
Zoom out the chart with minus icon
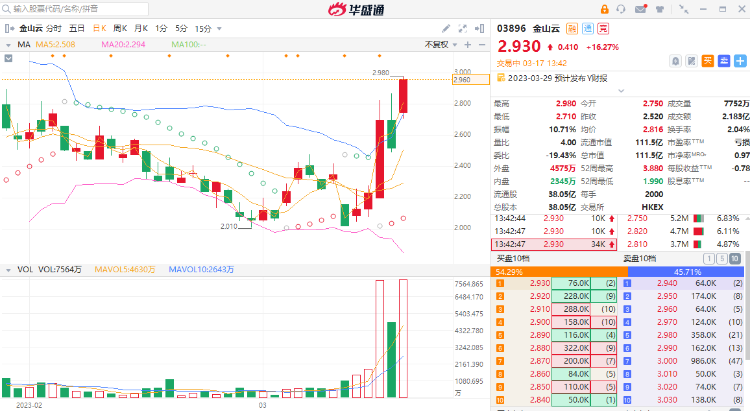[x=482, y=44]
